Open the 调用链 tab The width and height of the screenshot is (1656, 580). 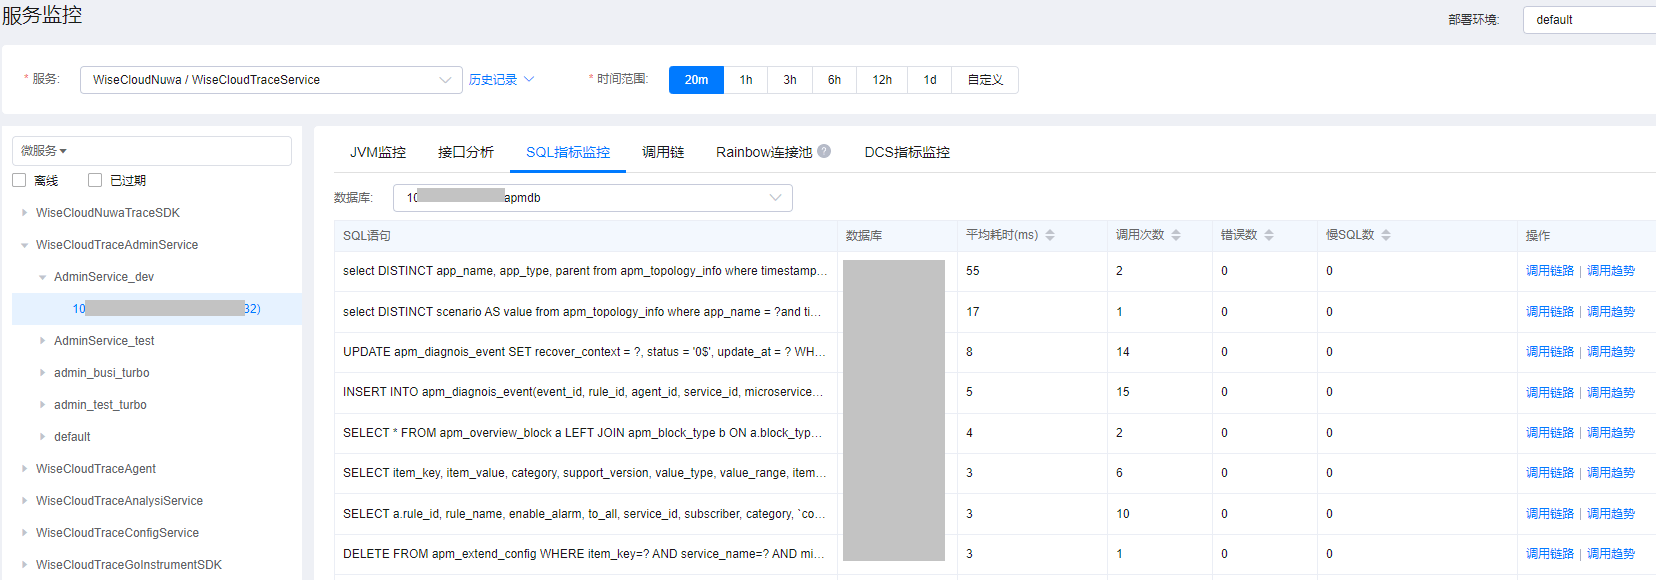pos(663,152)
